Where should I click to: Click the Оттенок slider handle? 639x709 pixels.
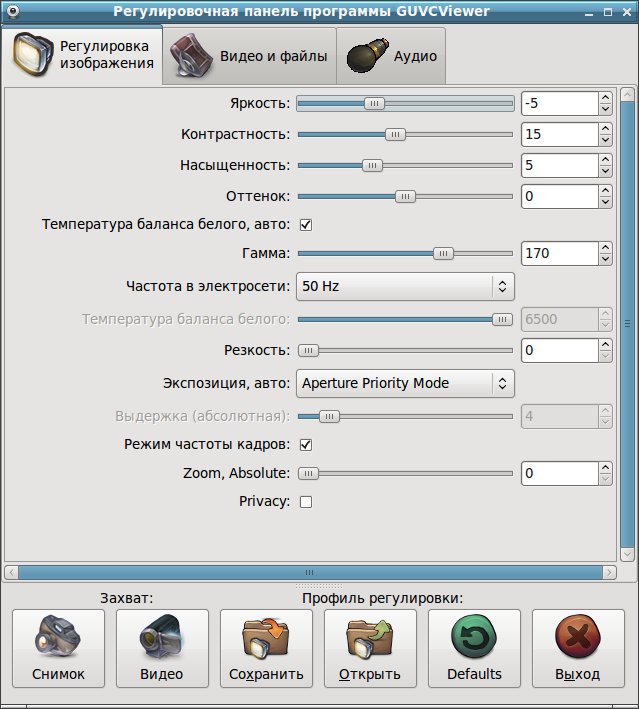405,197
